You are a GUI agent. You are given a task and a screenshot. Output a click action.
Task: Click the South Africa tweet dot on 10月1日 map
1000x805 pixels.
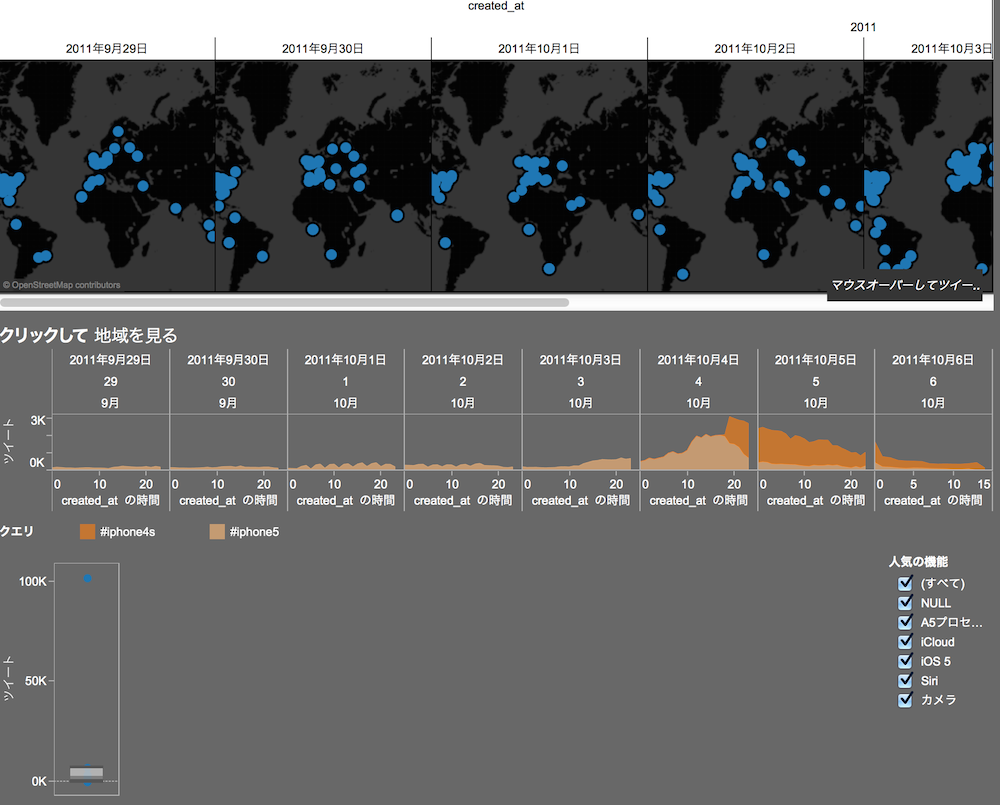[x=549, y=269]
